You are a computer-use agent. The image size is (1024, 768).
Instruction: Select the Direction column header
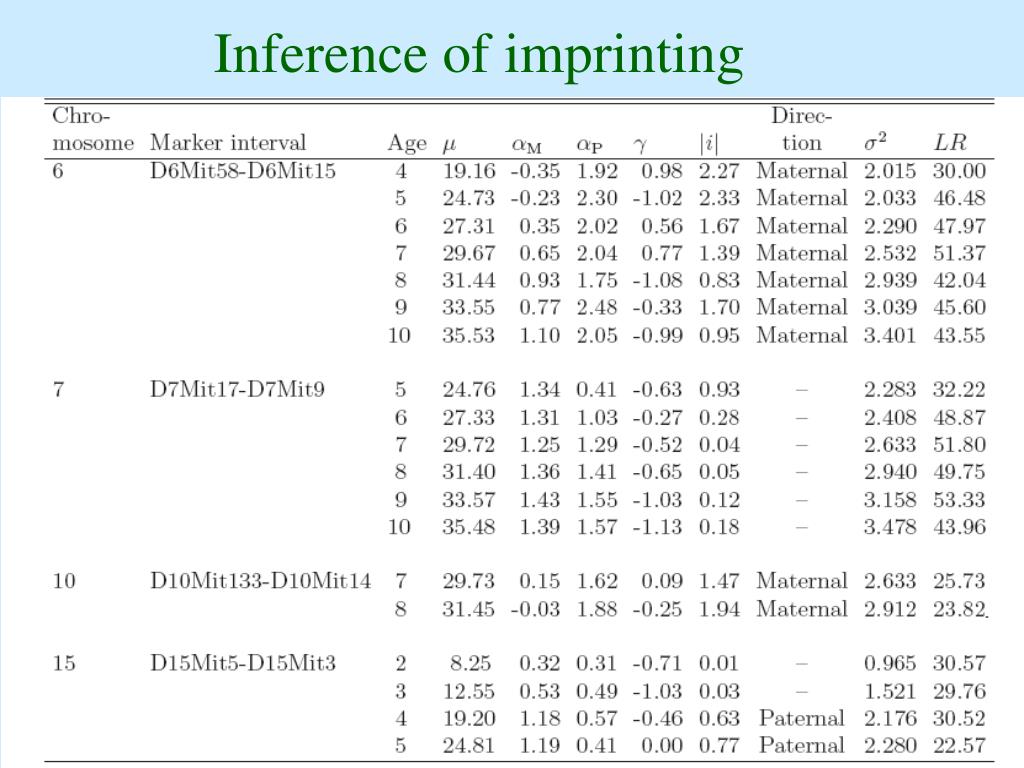(x=801, y=129)
